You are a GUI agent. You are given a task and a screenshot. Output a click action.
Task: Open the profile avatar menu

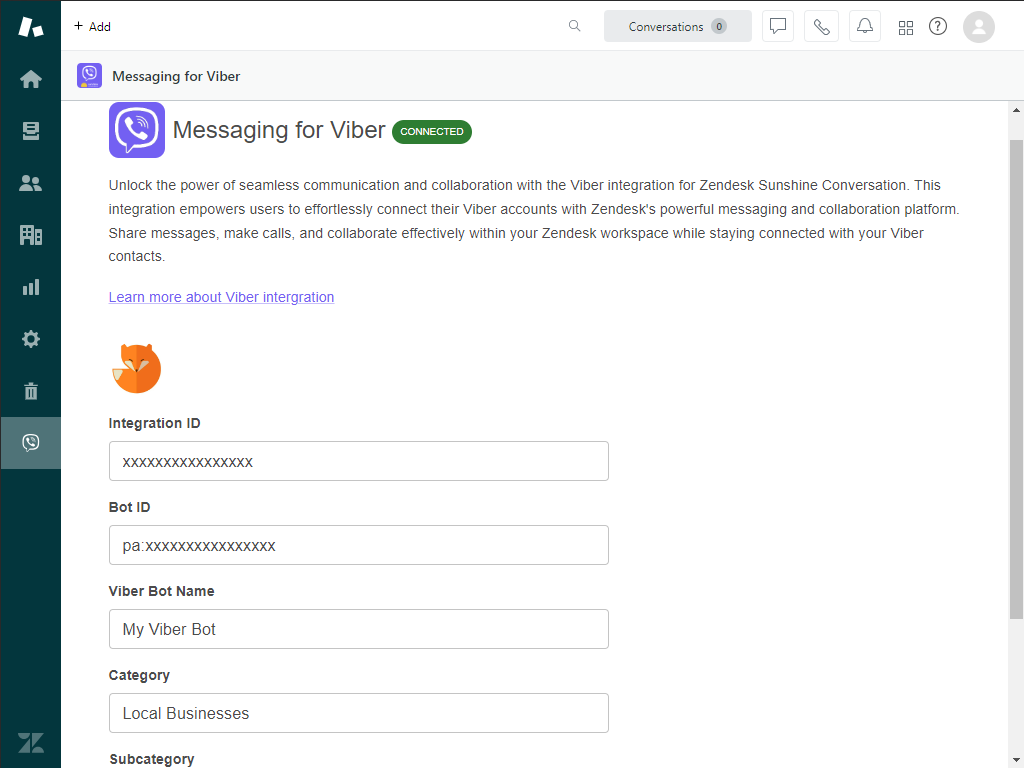pos(978,27)
